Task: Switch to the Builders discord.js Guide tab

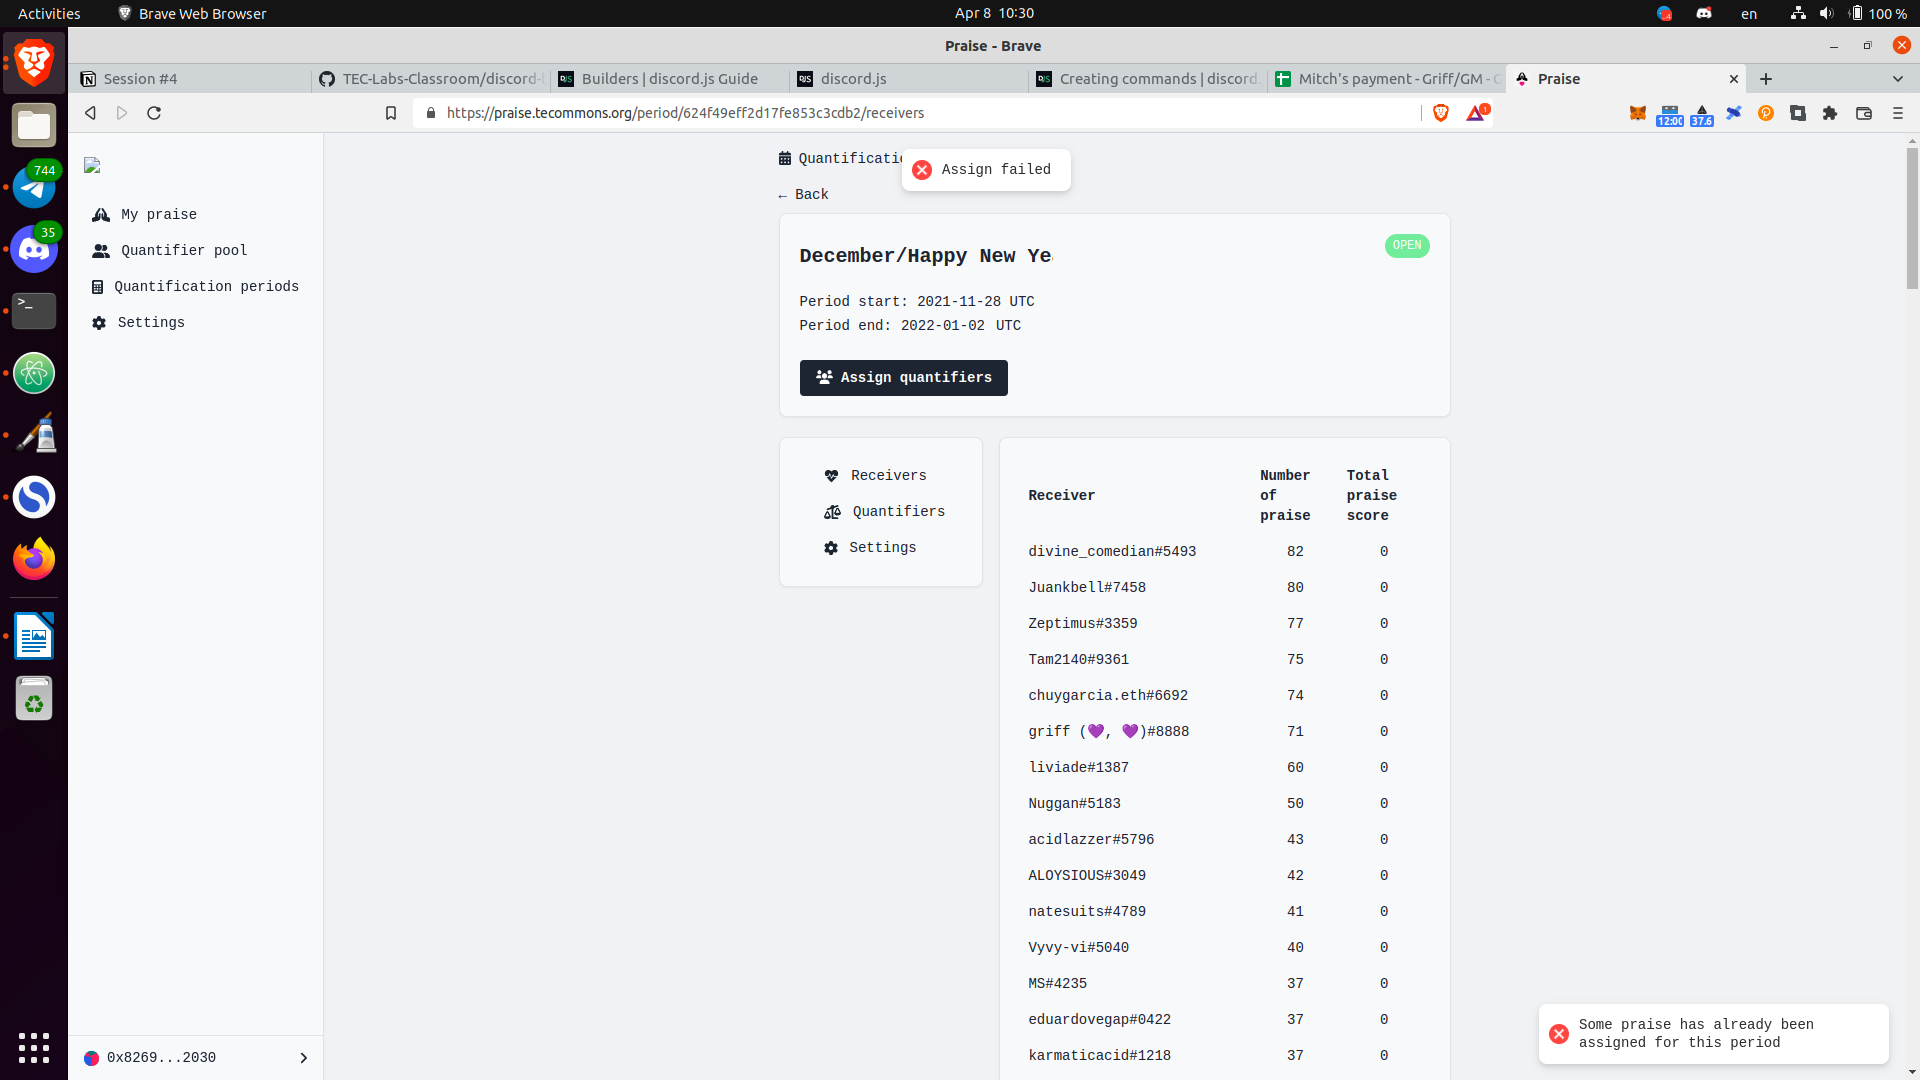Action: [x=668, y=79]
